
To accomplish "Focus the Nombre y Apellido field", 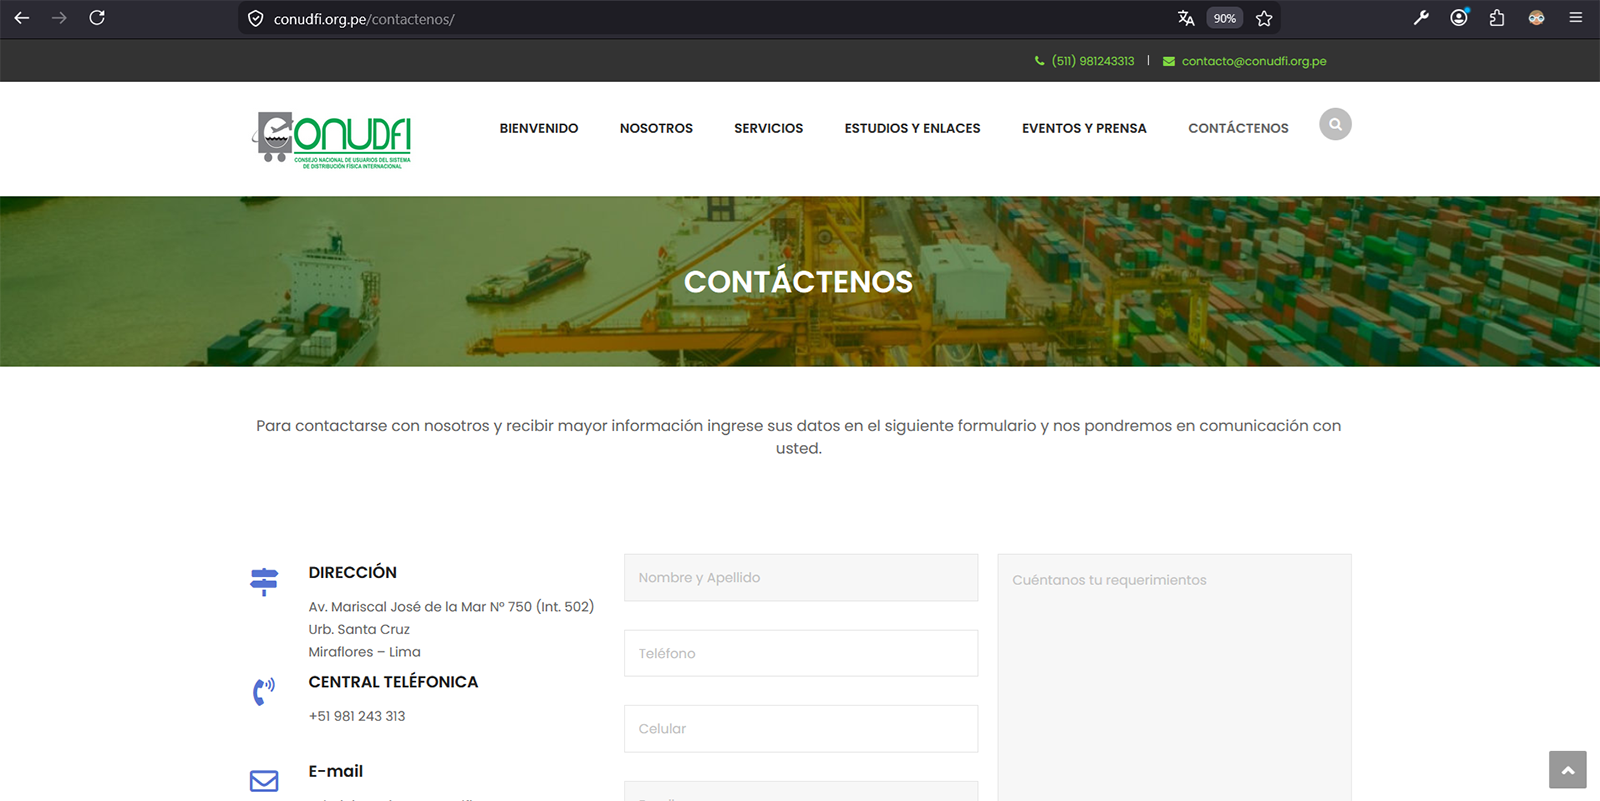I will [x=801, y=578].
